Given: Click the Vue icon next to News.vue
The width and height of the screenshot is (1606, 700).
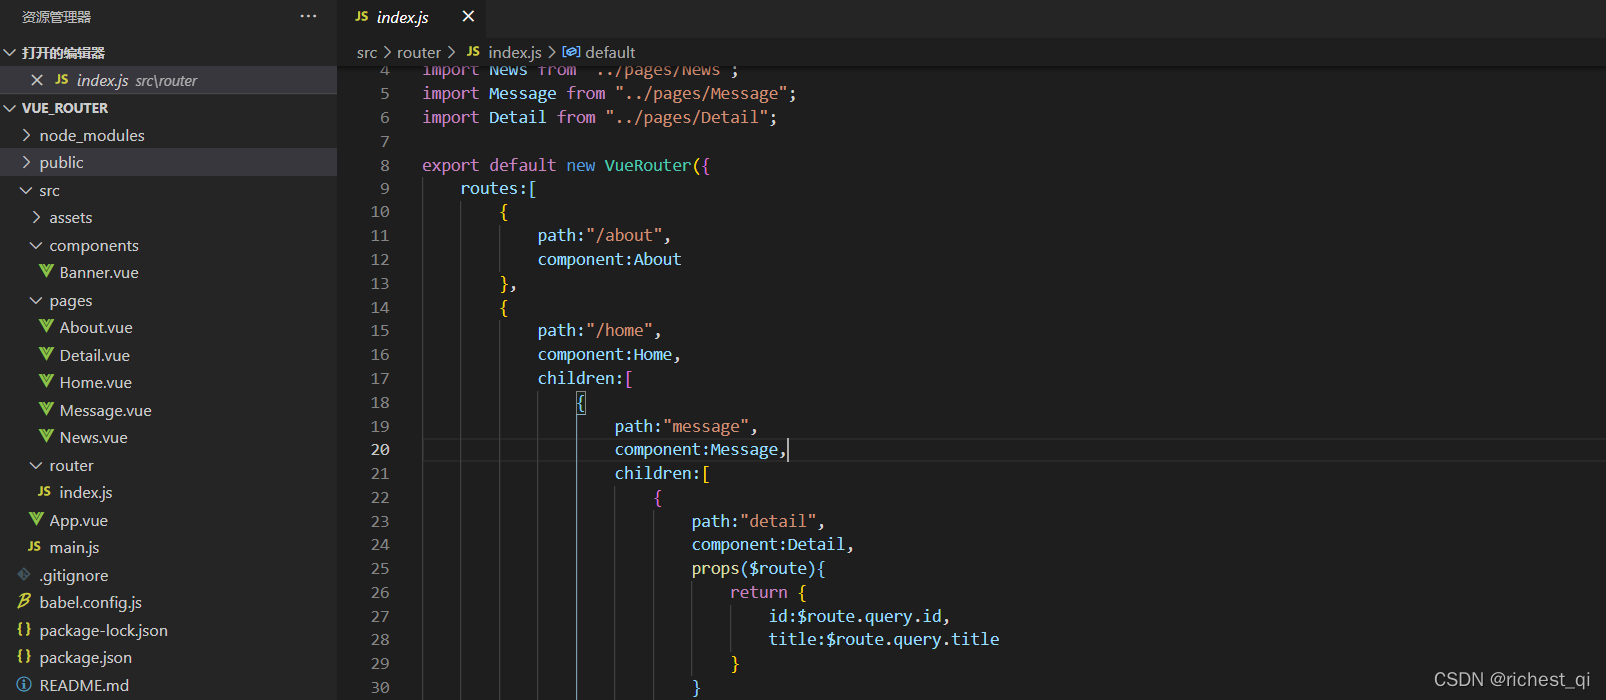Looking at the screenshot, I should click(x=46, y=436).
